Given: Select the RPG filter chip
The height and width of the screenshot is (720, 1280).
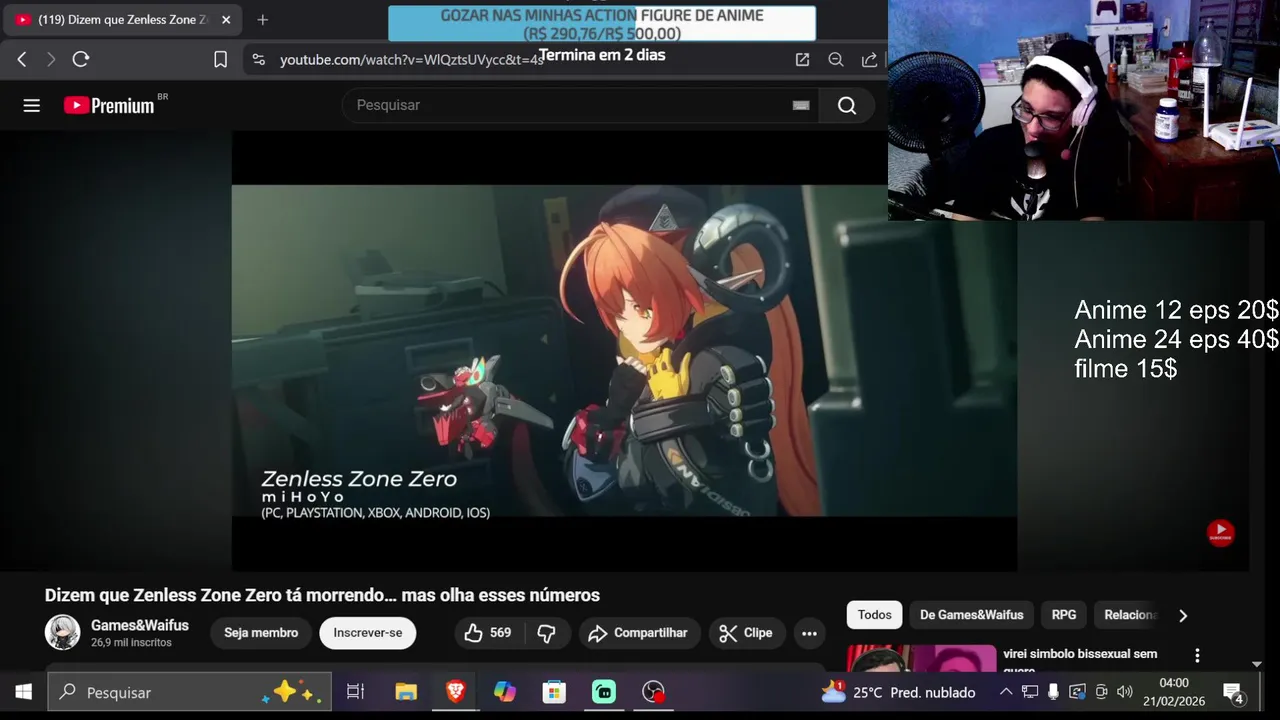Looking at the screenshot, I should pyautogui.click(x=1064, y=615).
